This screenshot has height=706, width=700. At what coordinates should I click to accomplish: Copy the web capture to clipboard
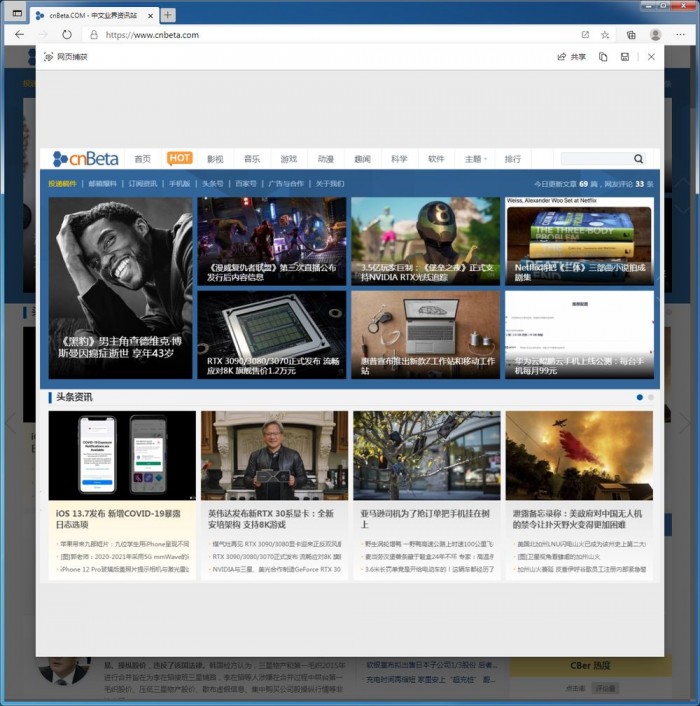(x=603, y=57)
